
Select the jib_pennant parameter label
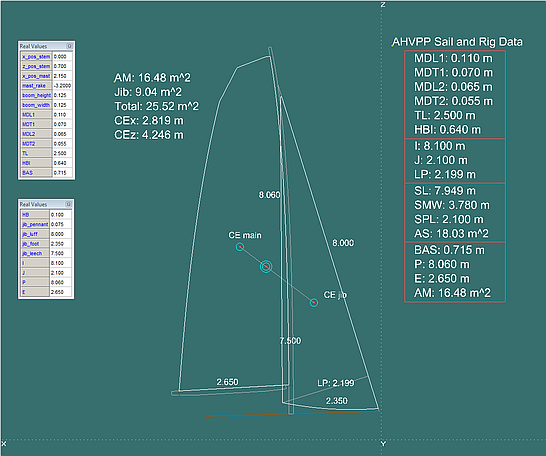click(x=35, y=224)
